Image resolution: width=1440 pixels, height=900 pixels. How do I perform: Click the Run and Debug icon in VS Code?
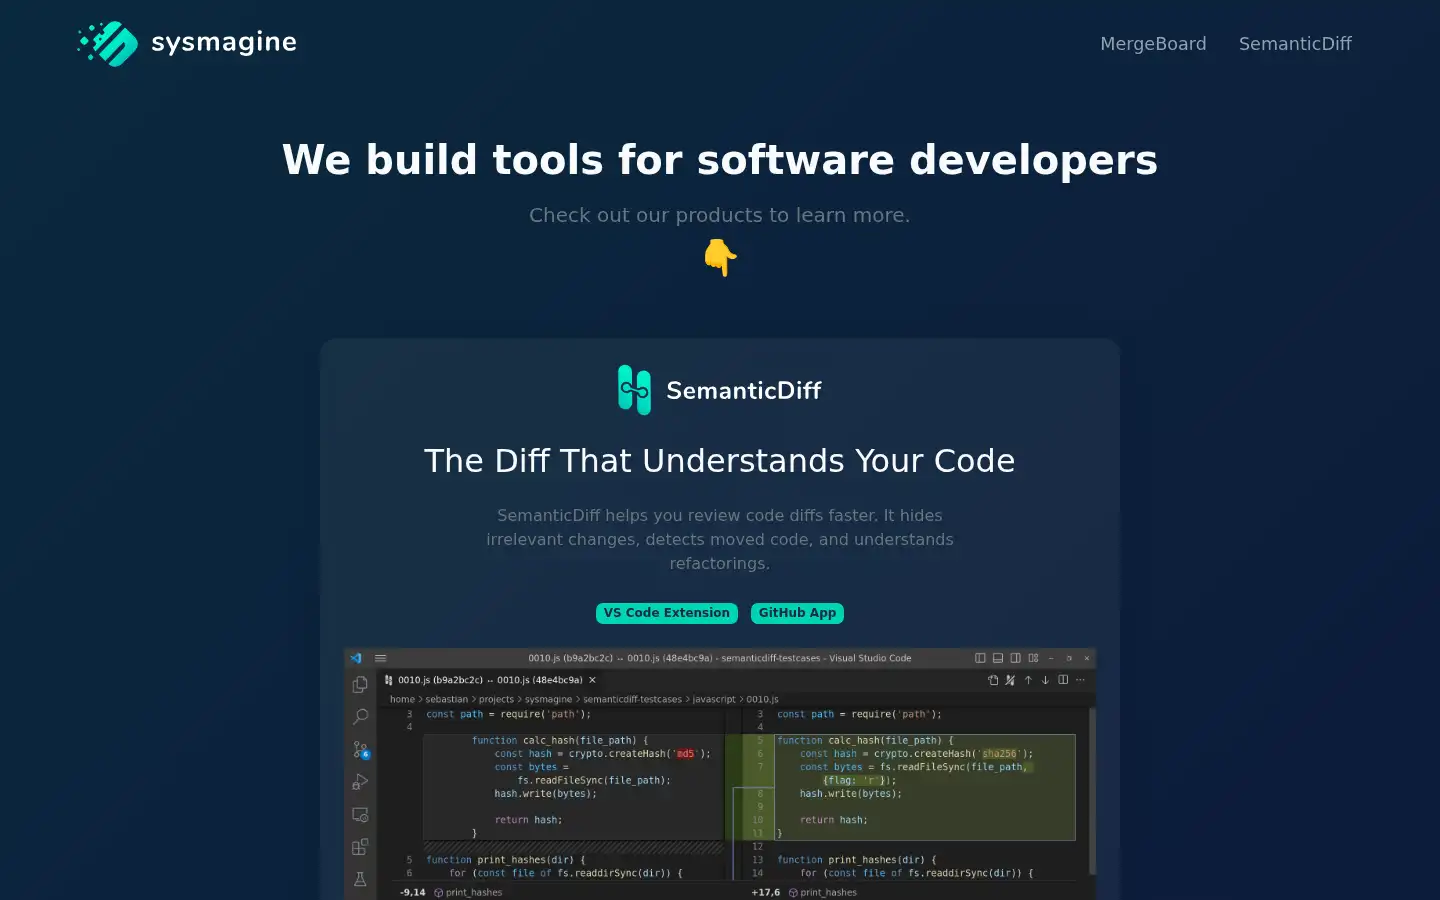coord(360,782)
